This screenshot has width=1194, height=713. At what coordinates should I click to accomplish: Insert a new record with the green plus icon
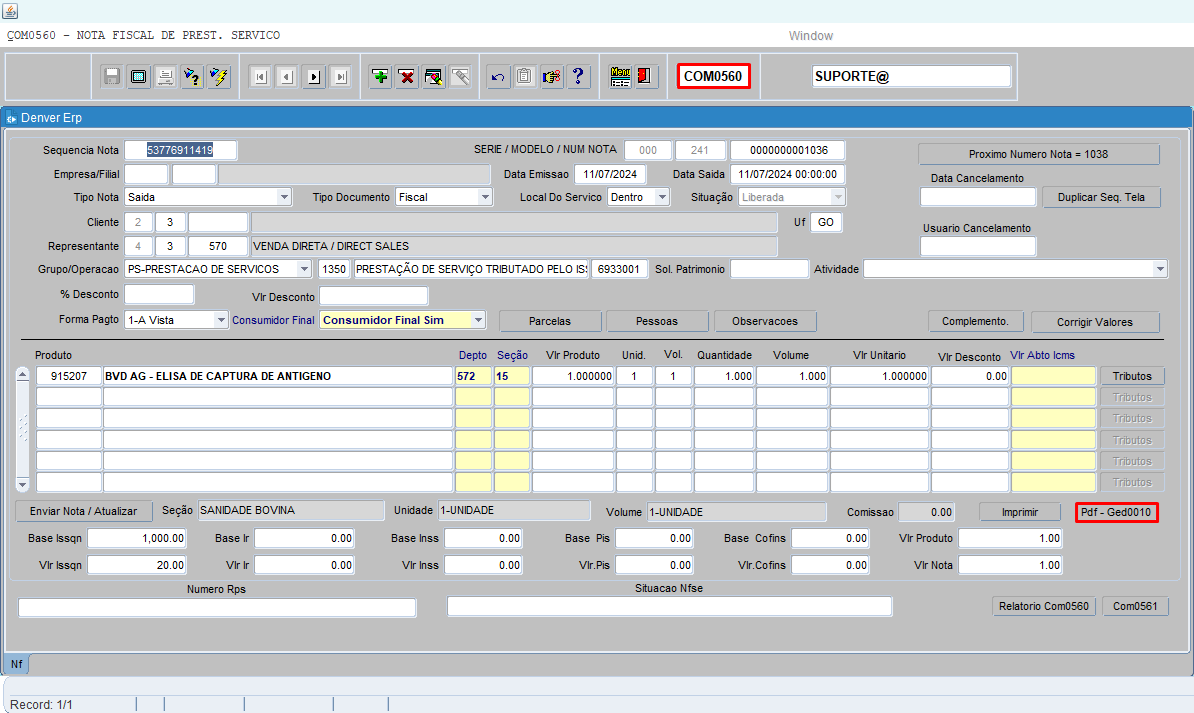(x=380, y=76)
